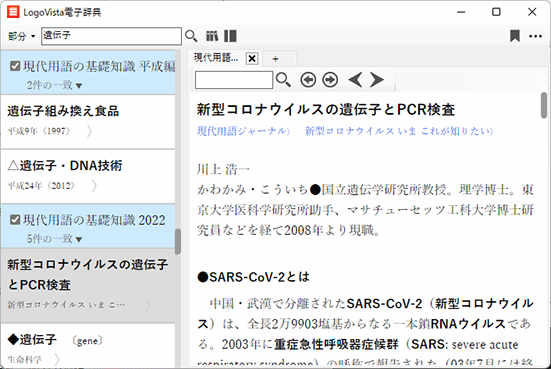Show previous entry with left chevron

pyautogui.click(x=355, y=80)
